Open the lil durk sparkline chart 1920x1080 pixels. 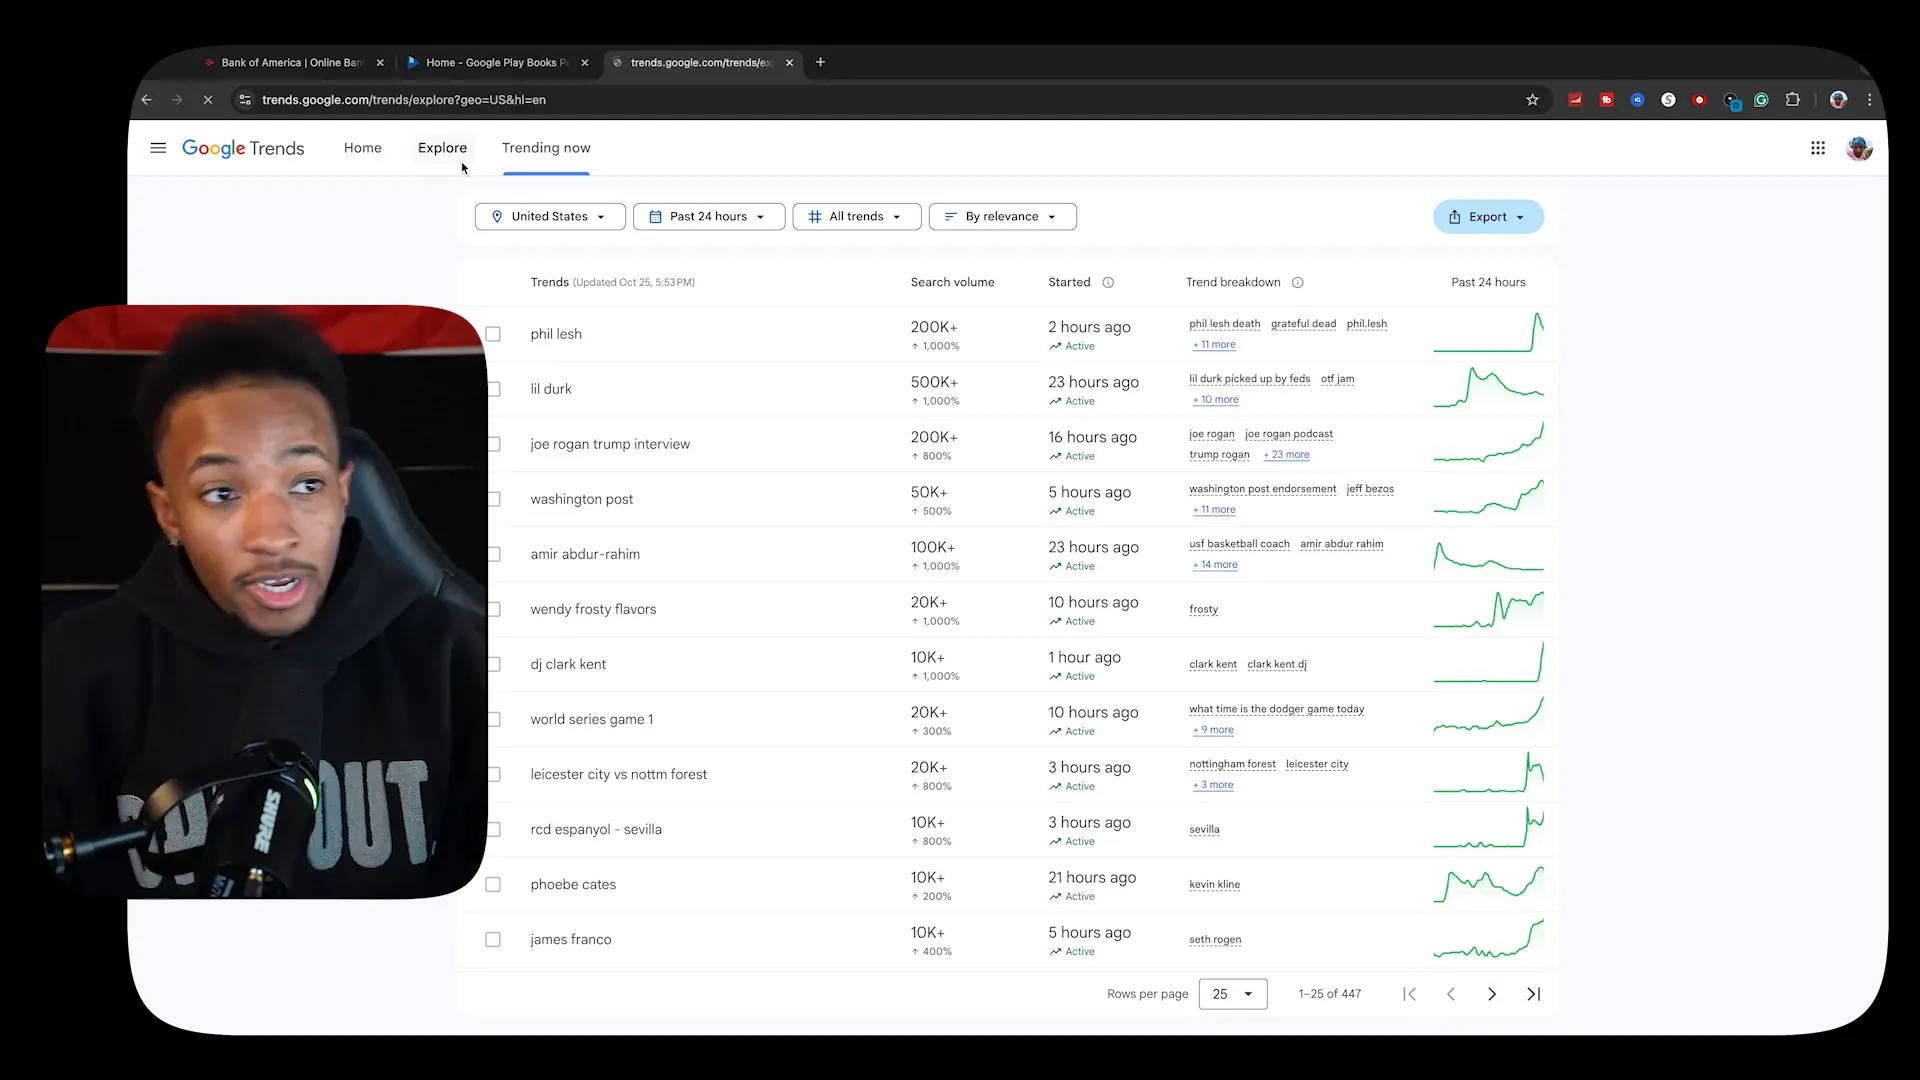pyautogui.click(x=1488, y=388)
